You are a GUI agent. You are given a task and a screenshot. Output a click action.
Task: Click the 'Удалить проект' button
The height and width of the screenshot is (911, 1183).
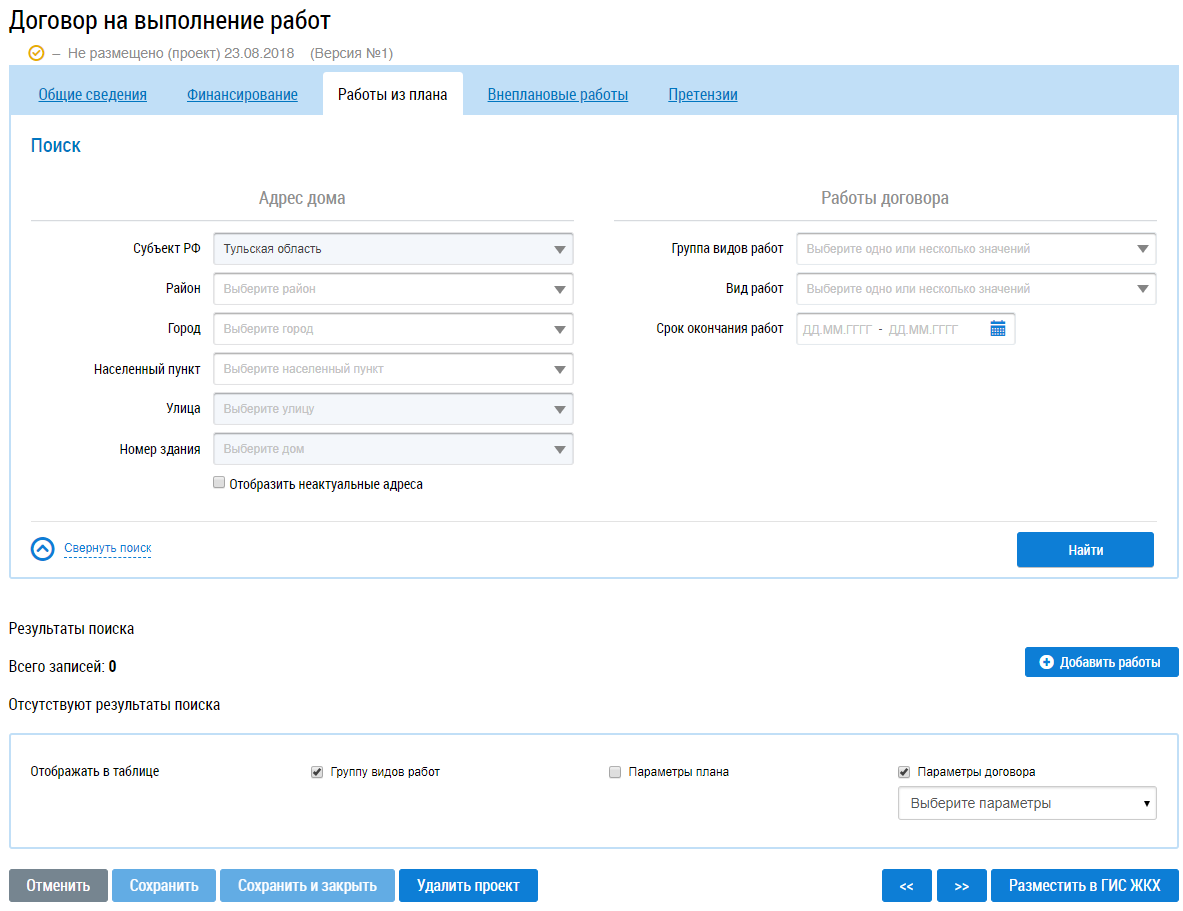click(468, 886)
